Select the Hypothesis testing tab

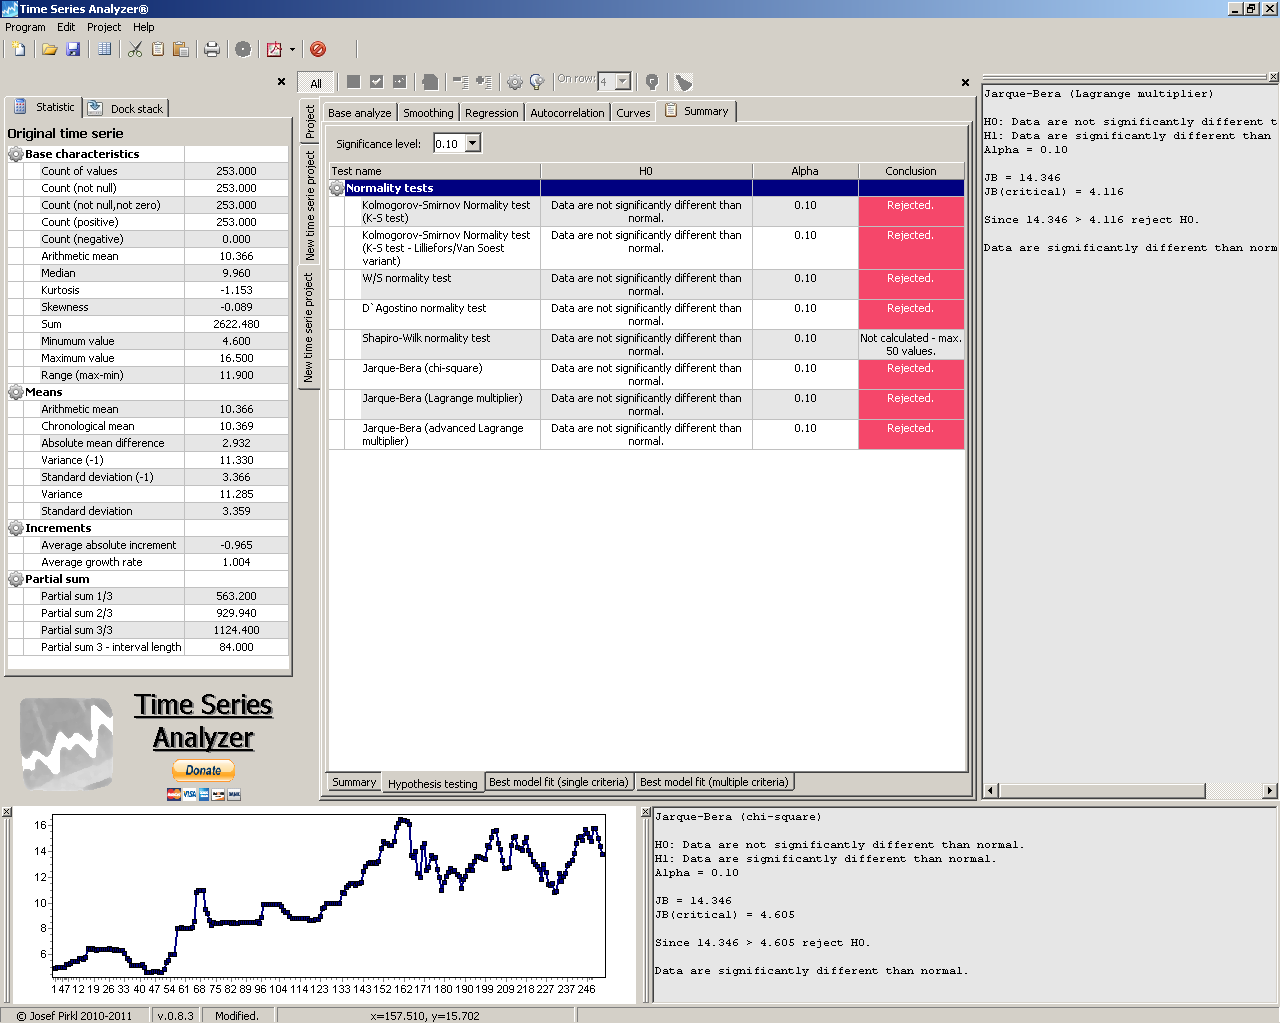[x=433, y=784]
